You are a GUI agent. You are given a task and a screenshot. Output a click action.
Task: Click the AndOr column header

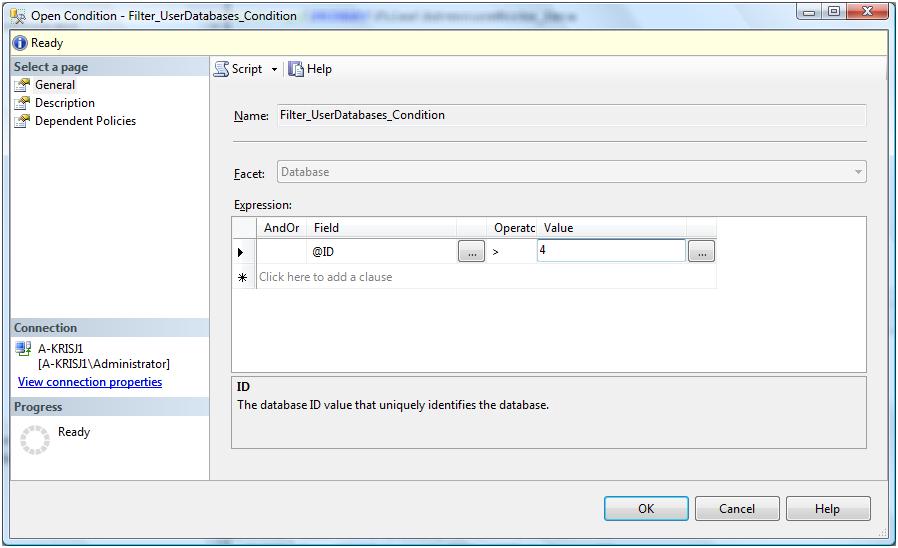281,228
